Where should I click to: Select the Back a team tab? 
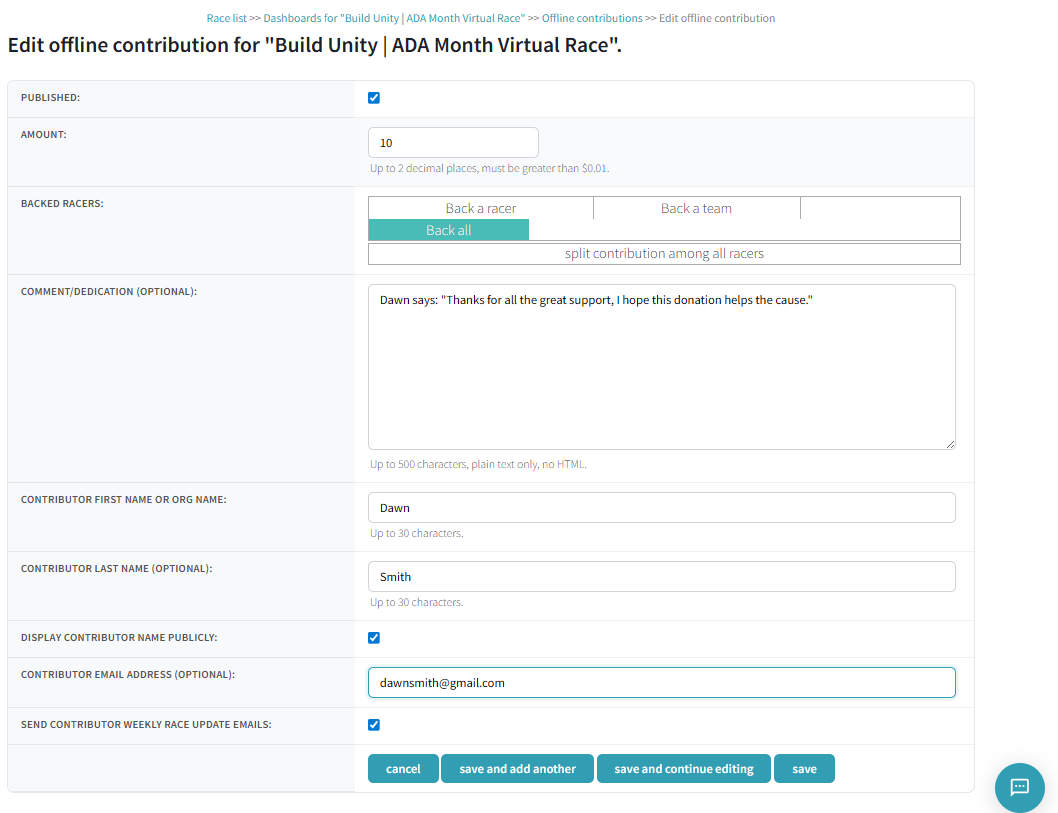[x=696, y=208]
